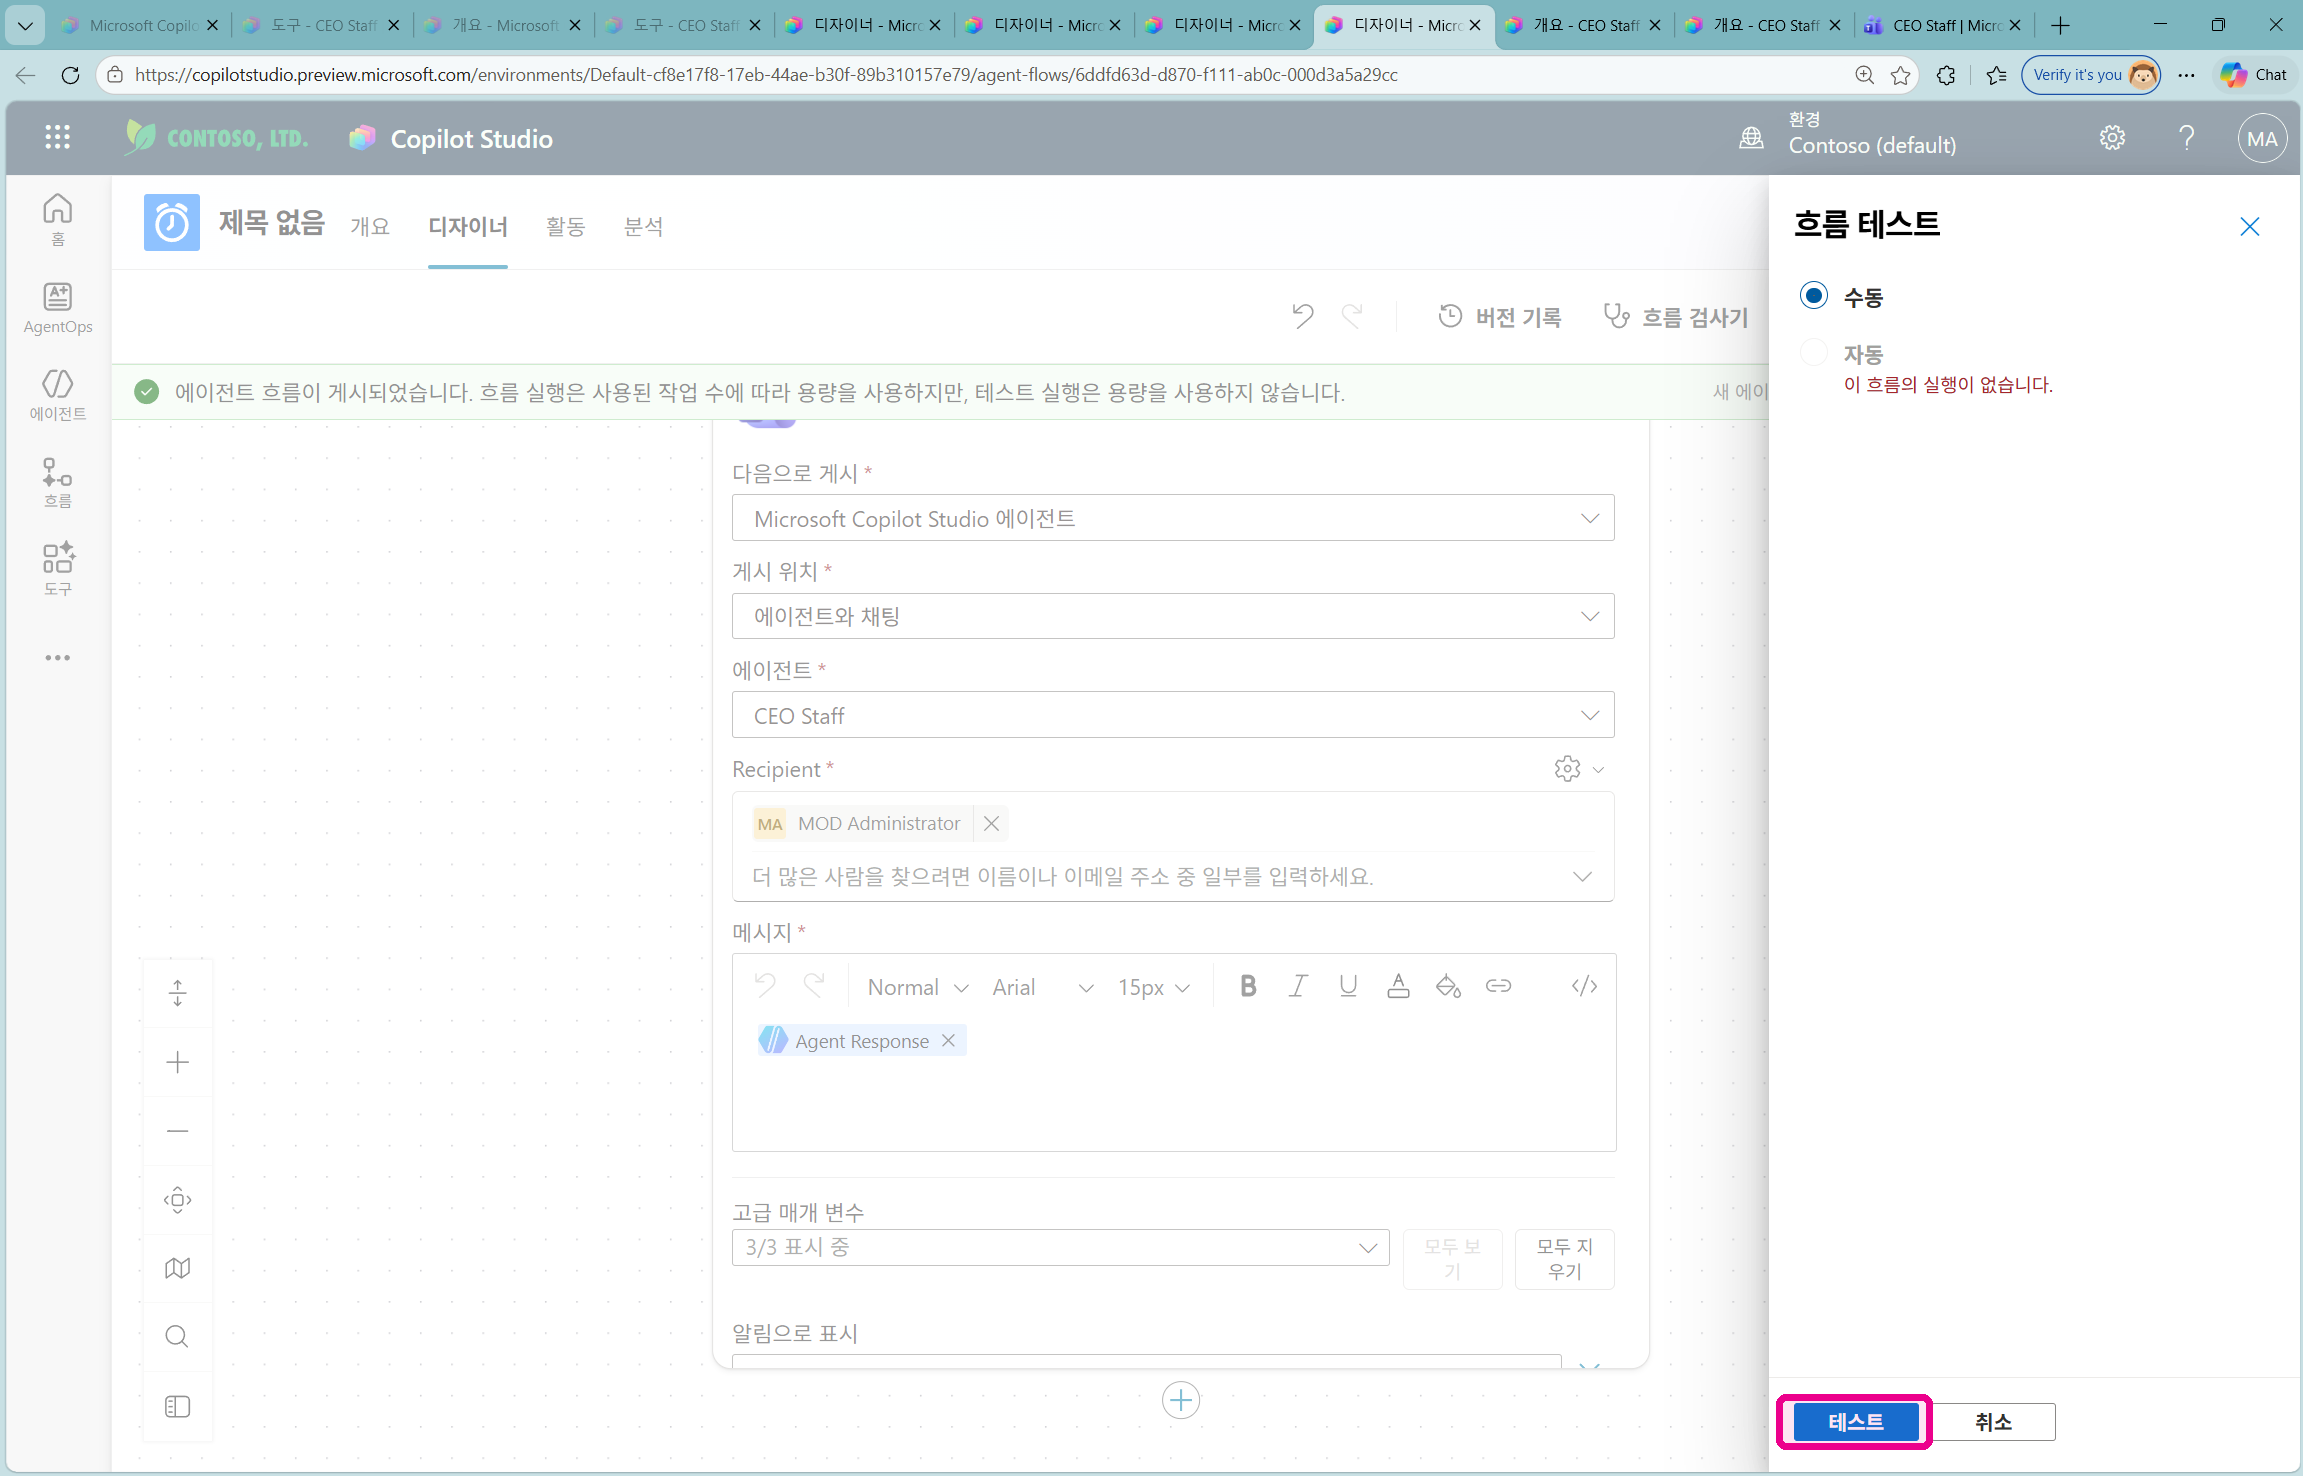Screen dimensions: 2303x1476
Task: Remove MOD Administrator recipient chip
Action: 991,823
